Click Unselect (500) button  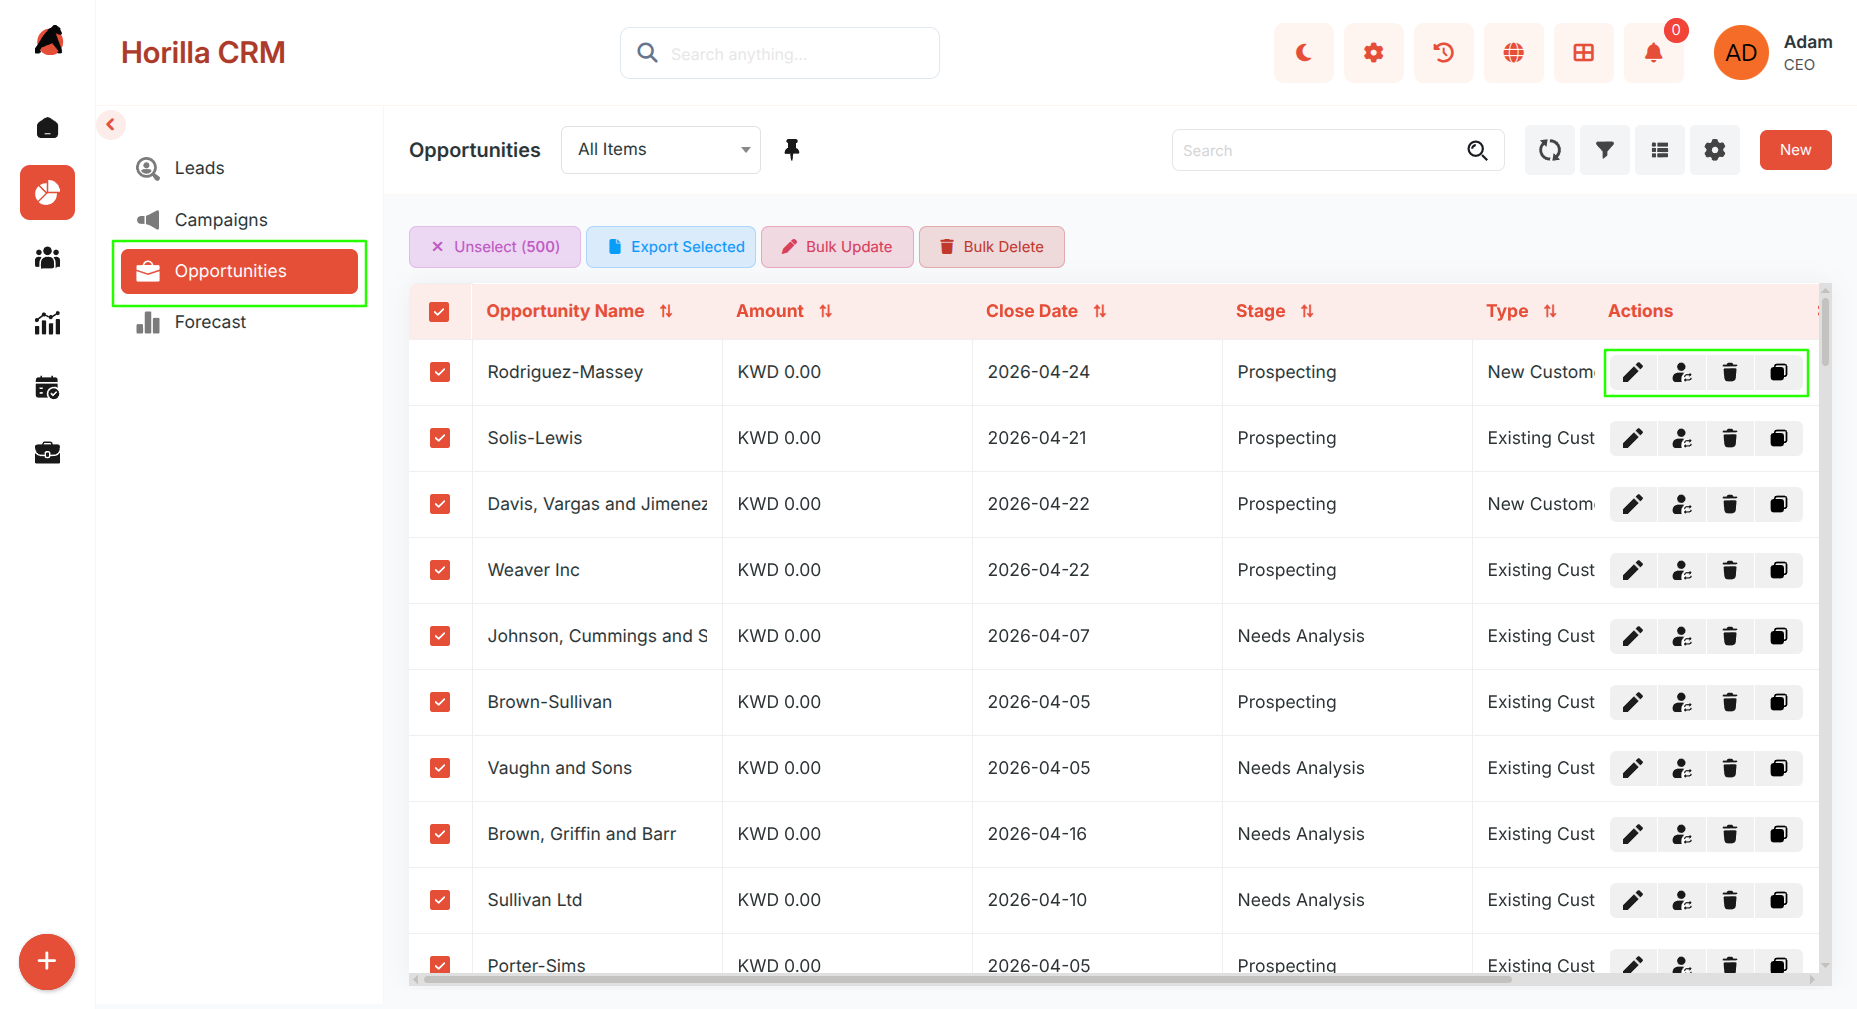click(x=495, y=247)
